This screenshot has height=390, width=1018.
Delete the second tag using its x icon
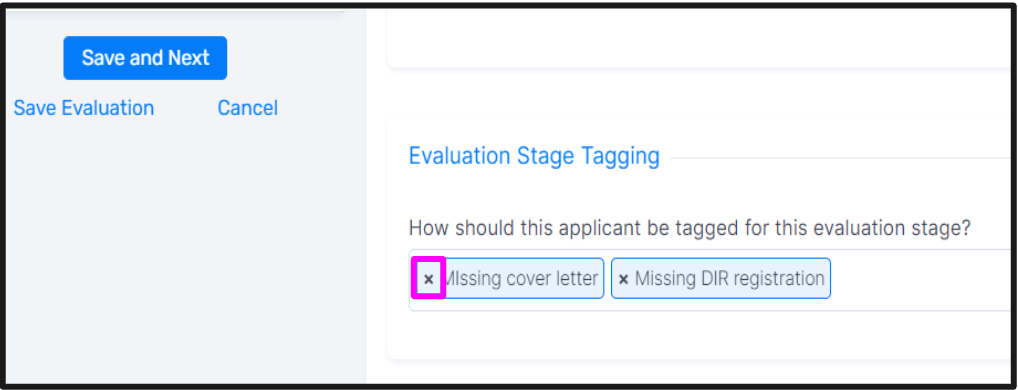coord(623,279)
